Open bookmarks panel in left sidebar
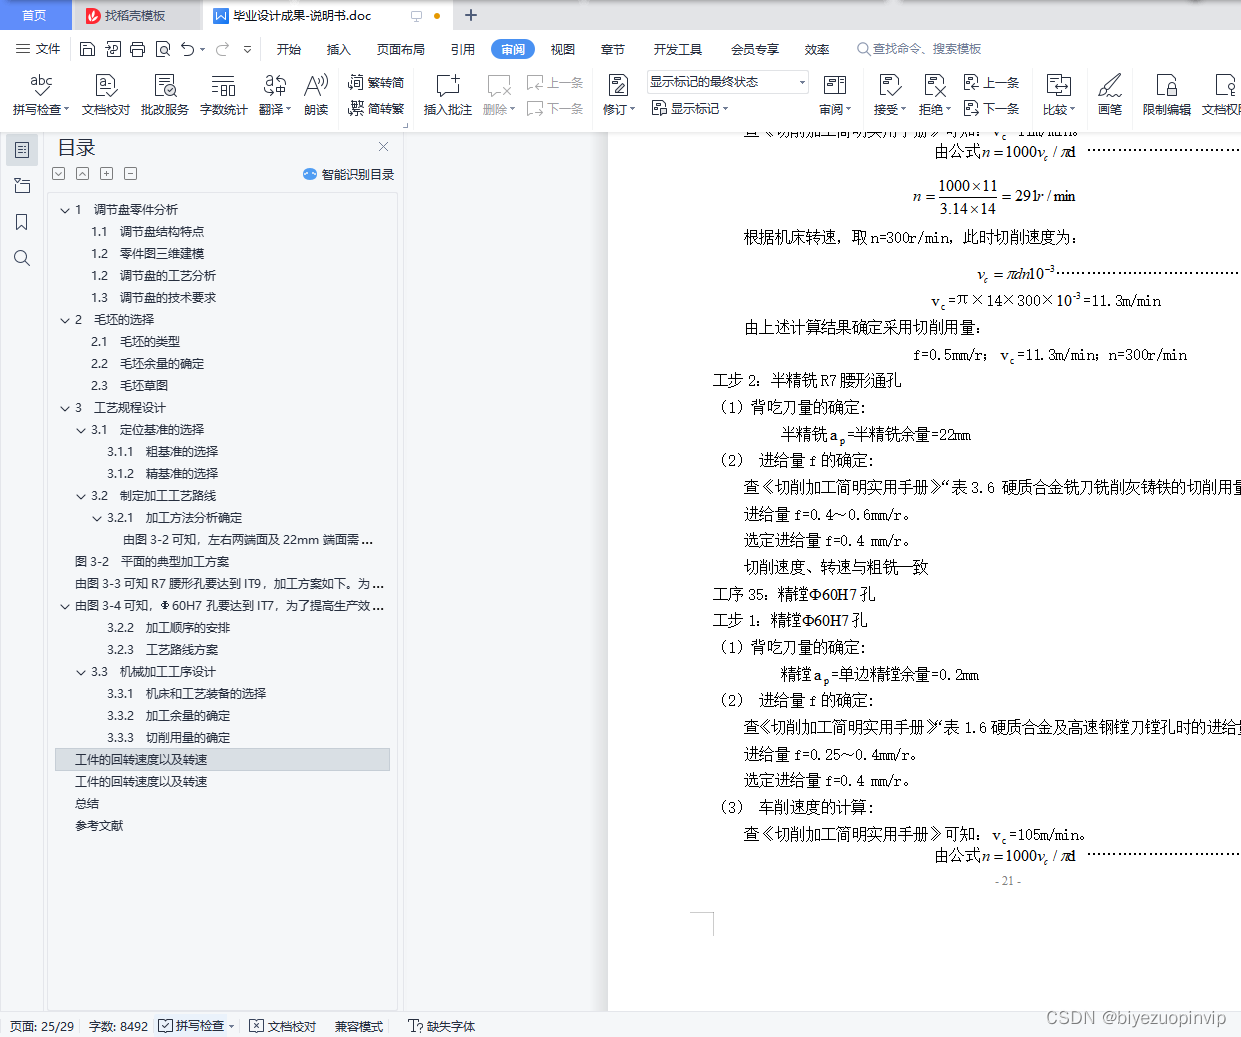The width and height of the screenshot is (1241, 1037). pyautogui.click(x=21, y=222)
